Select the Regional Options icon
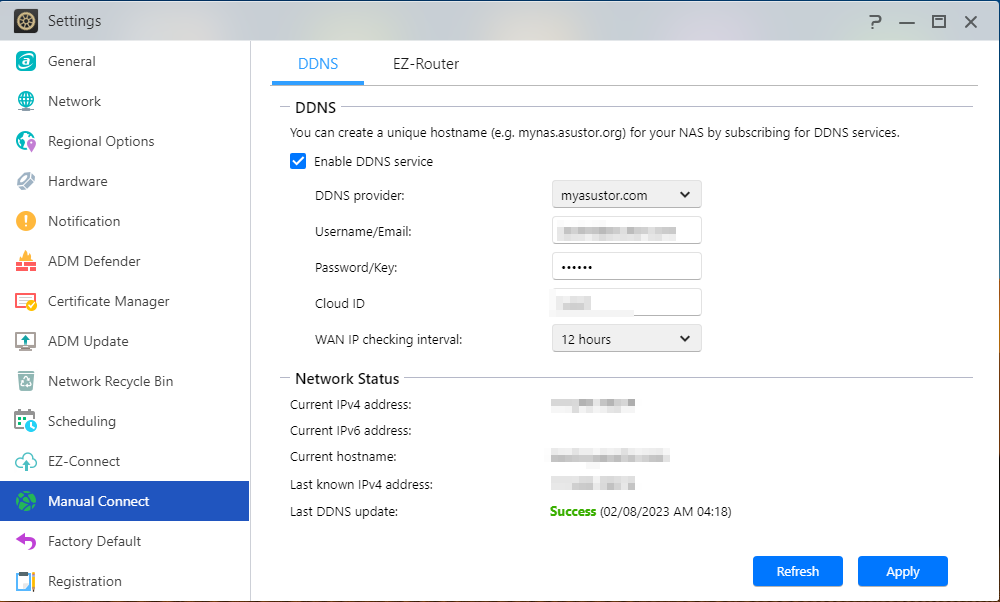 point(26,141)
